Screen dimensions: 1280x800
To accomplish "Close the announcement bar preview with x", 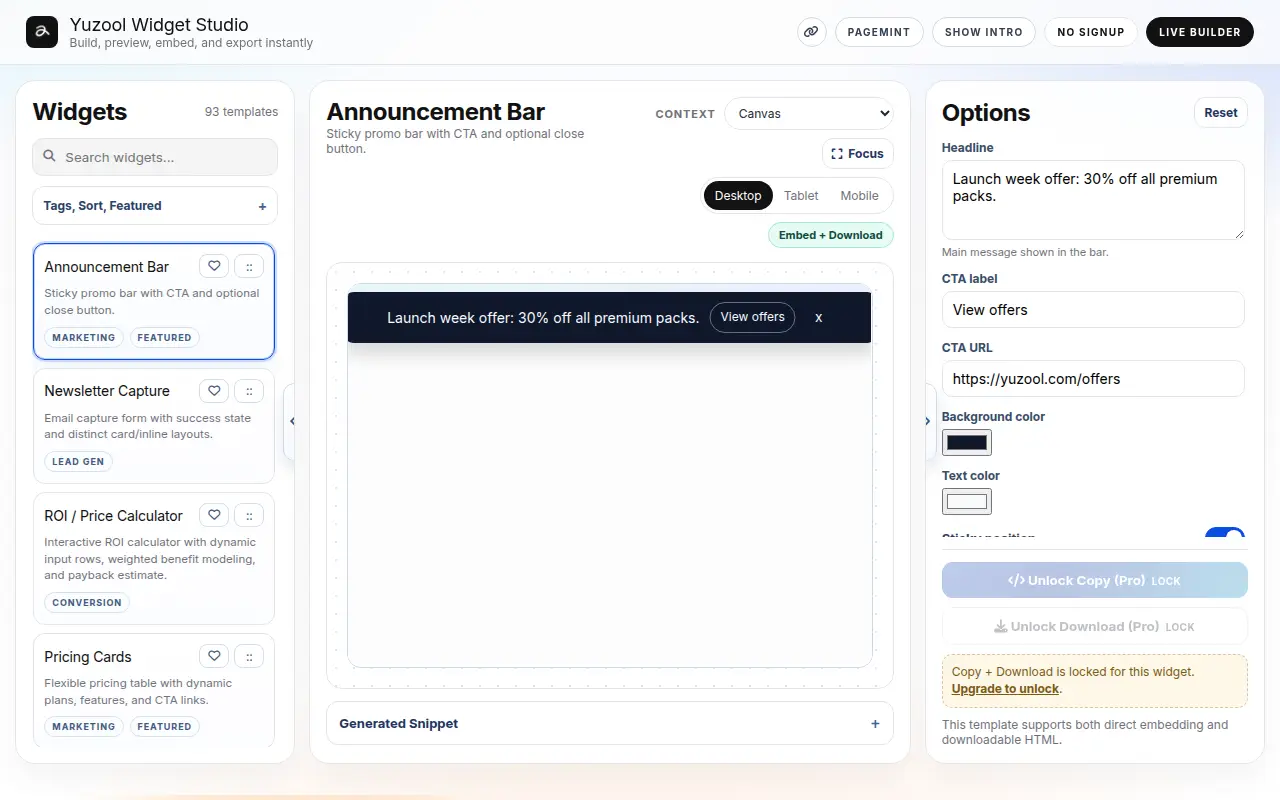I will [x=818, y=317].
